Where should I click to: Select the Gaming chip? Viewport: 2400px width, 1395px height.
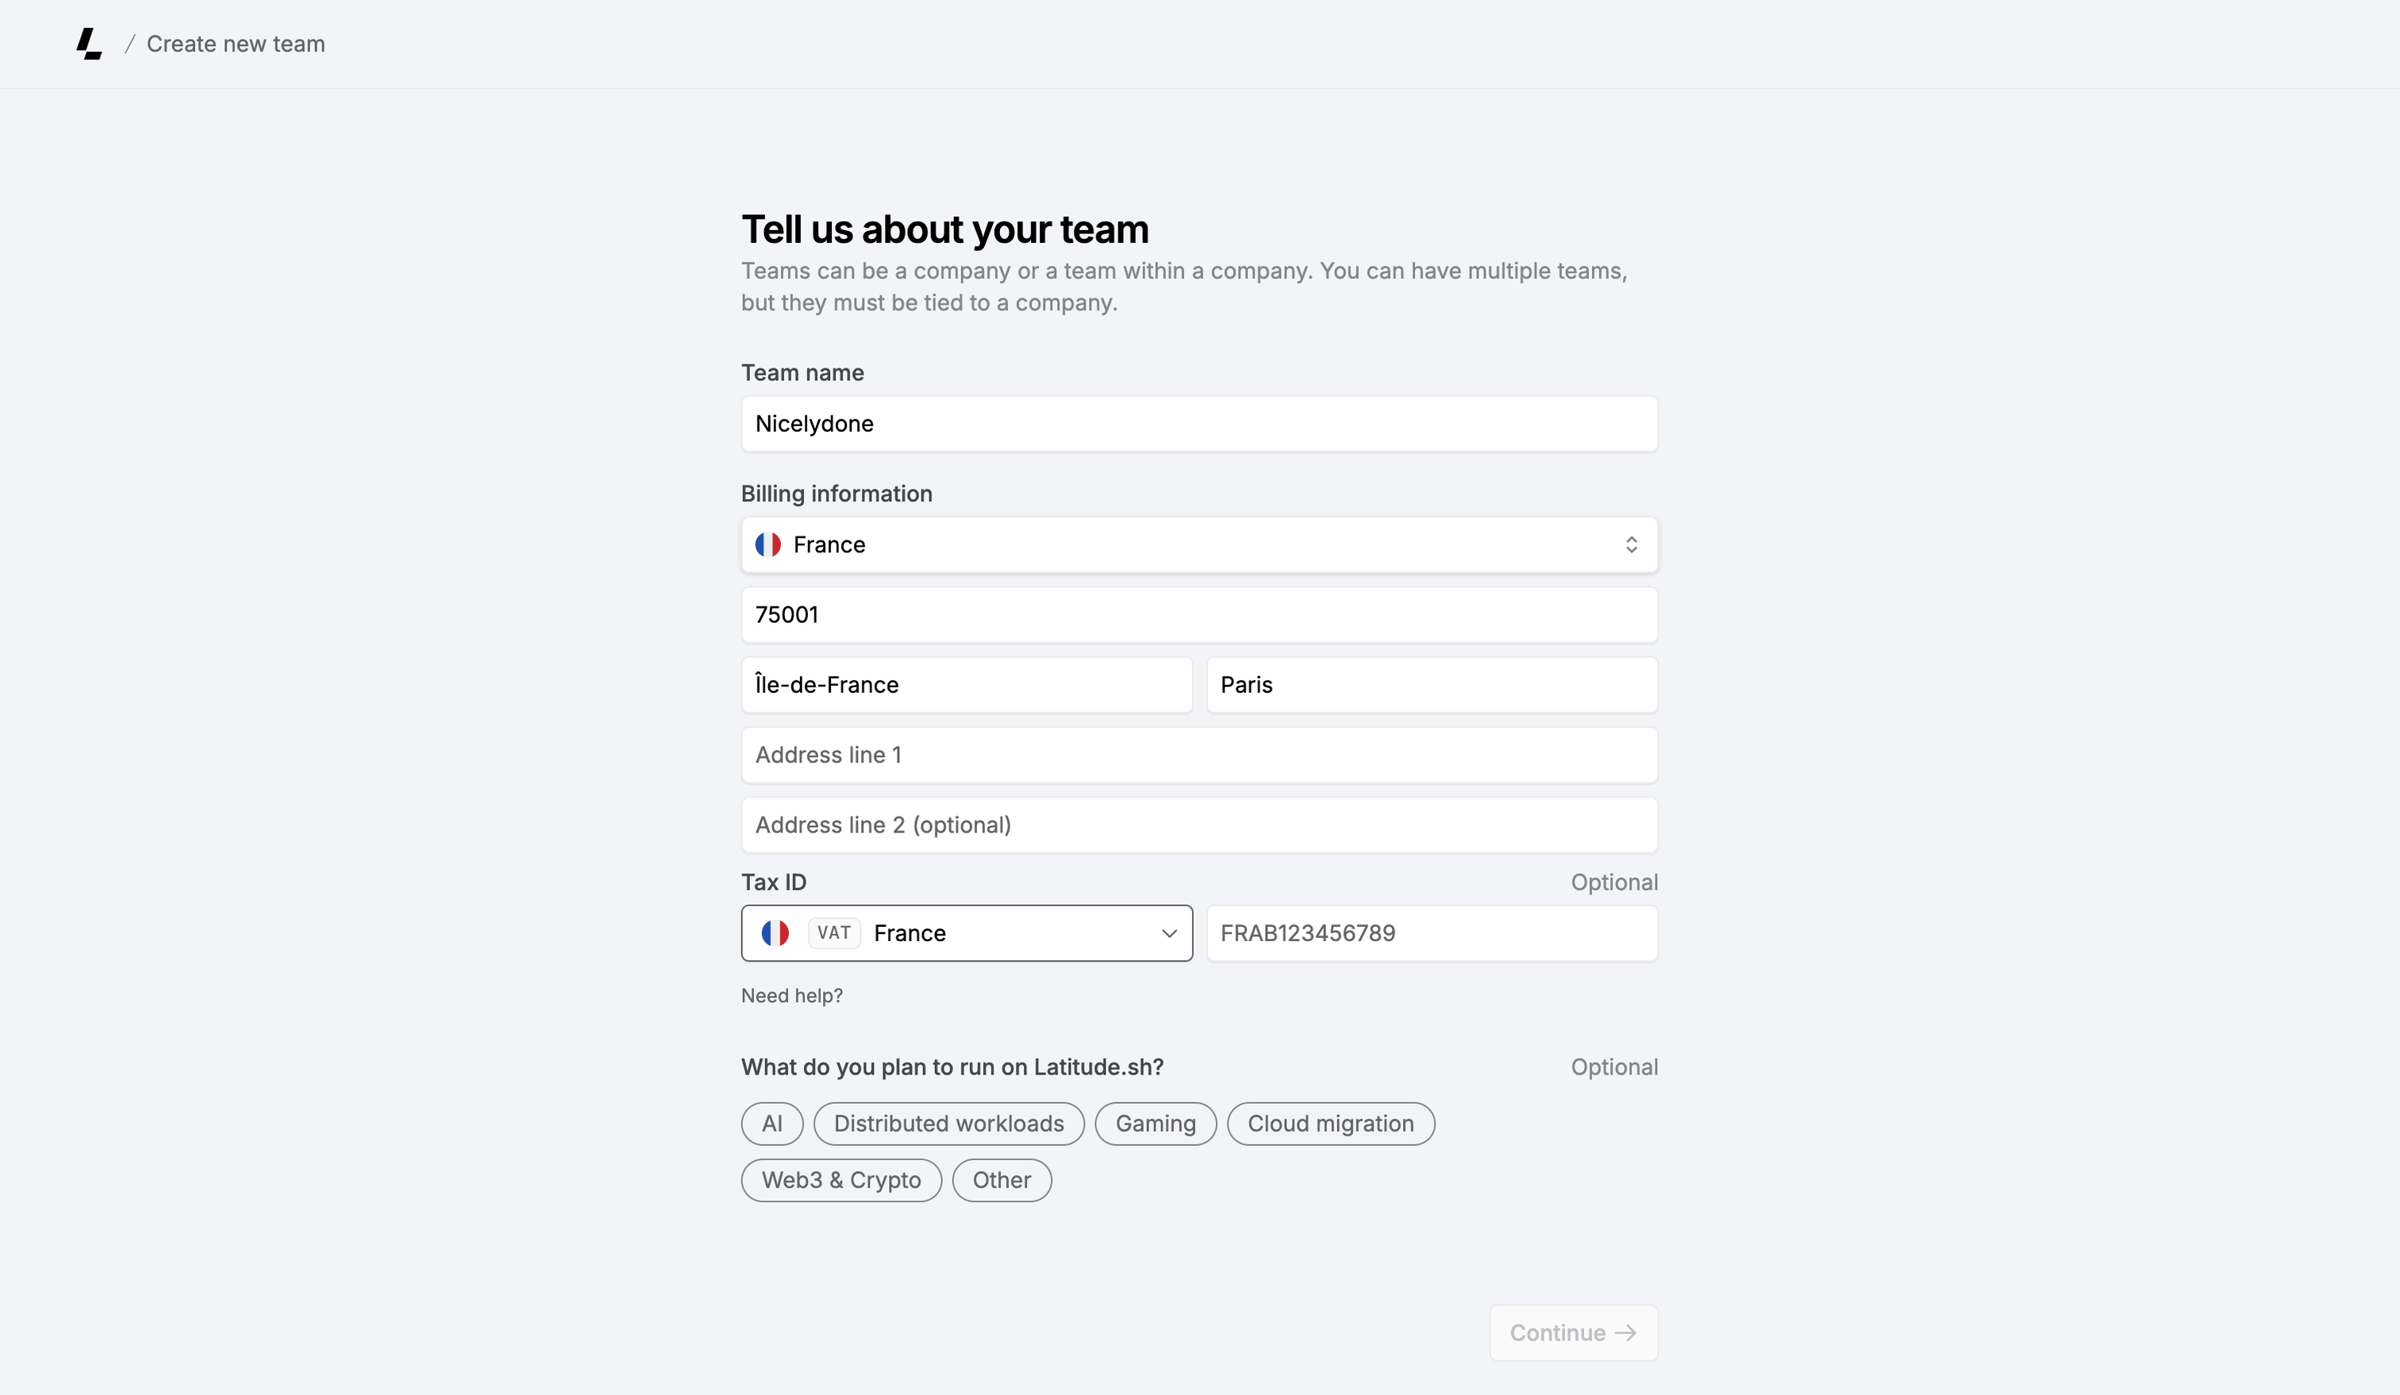[1156, 1124]
